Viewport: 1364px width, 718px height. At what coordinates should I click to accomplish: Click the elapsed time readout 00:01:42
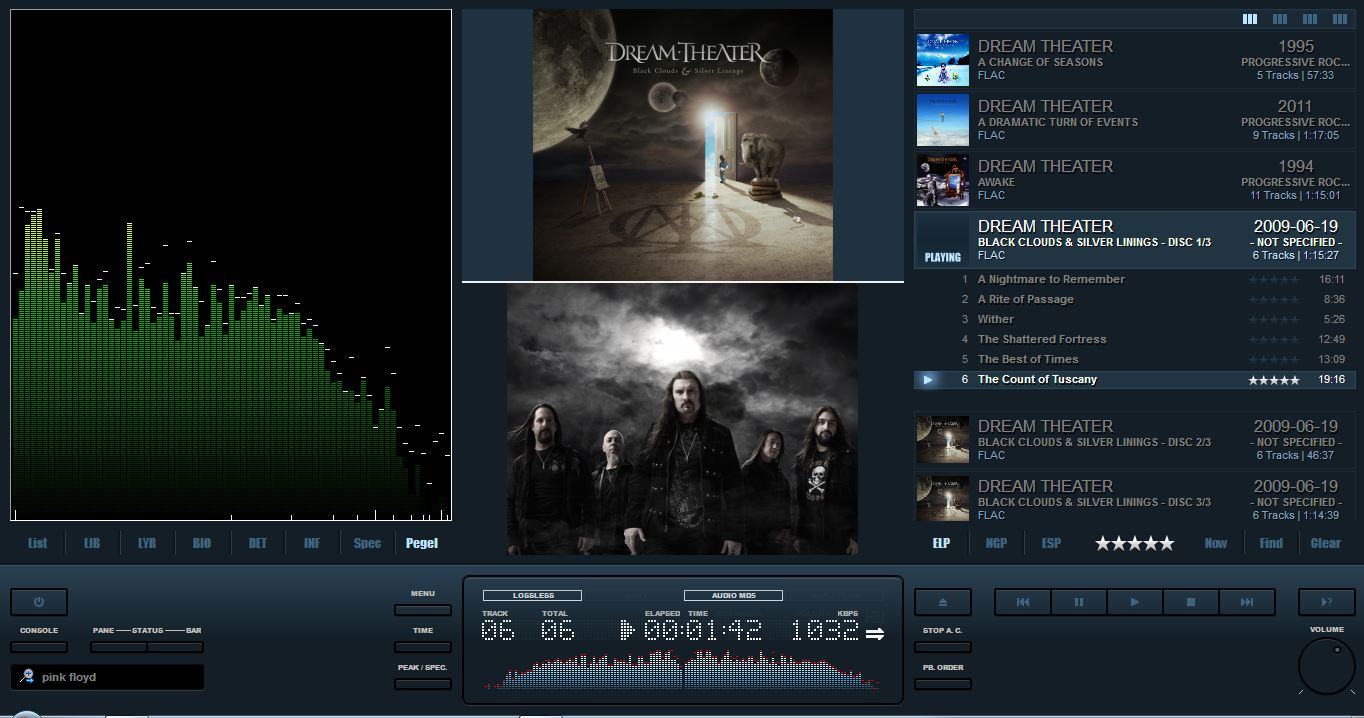click(x=703, y=630)
